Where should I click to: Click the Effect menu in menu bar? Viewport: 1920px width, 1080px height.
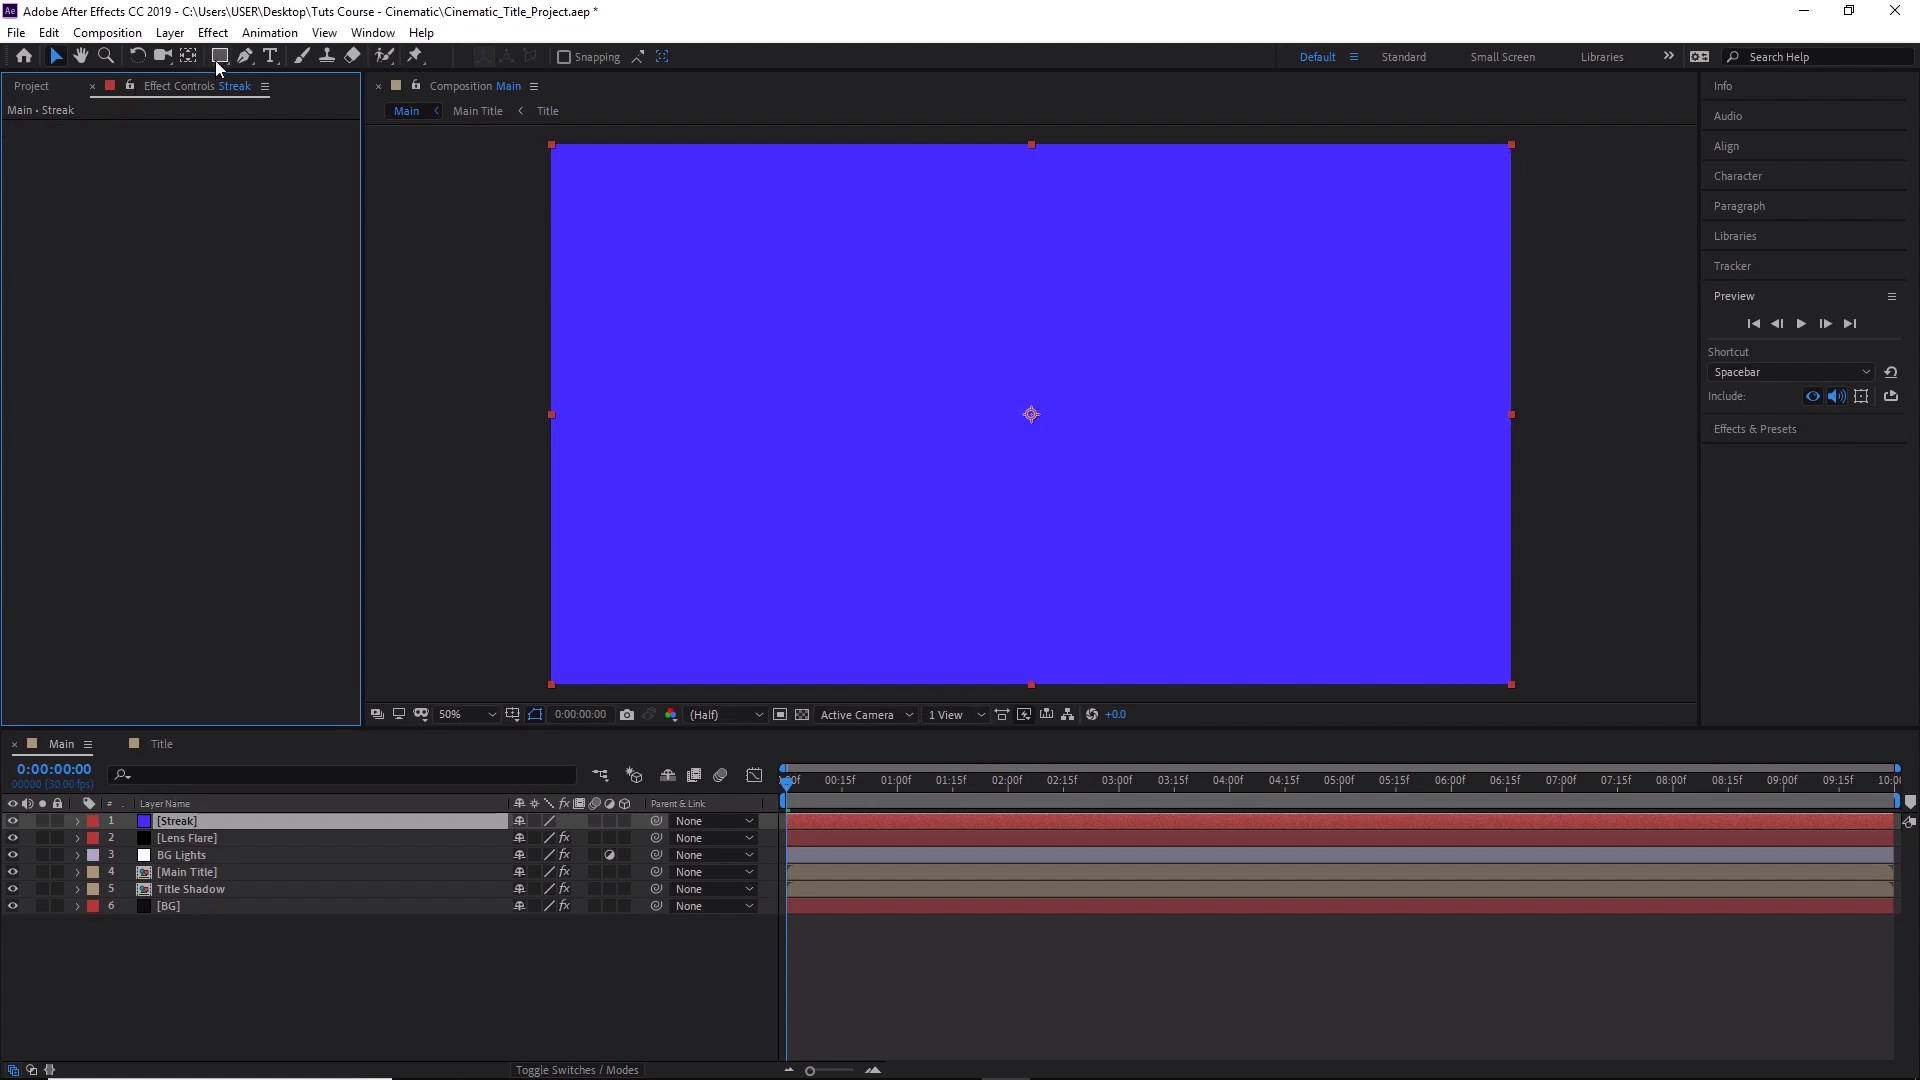[x=212, y=33]
